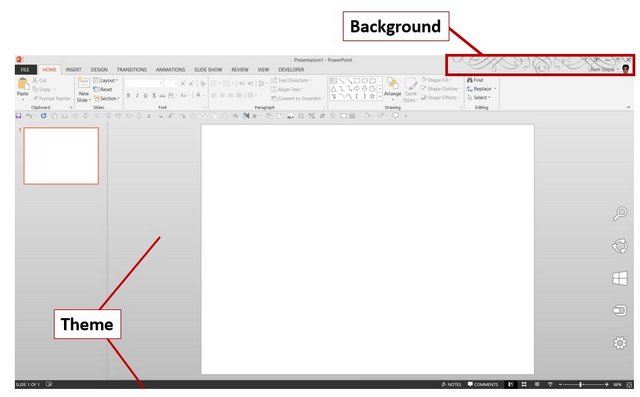Open the TRANSITIONS tab
Viewport: 640px width, 397px height.
[x=131, y=70]
